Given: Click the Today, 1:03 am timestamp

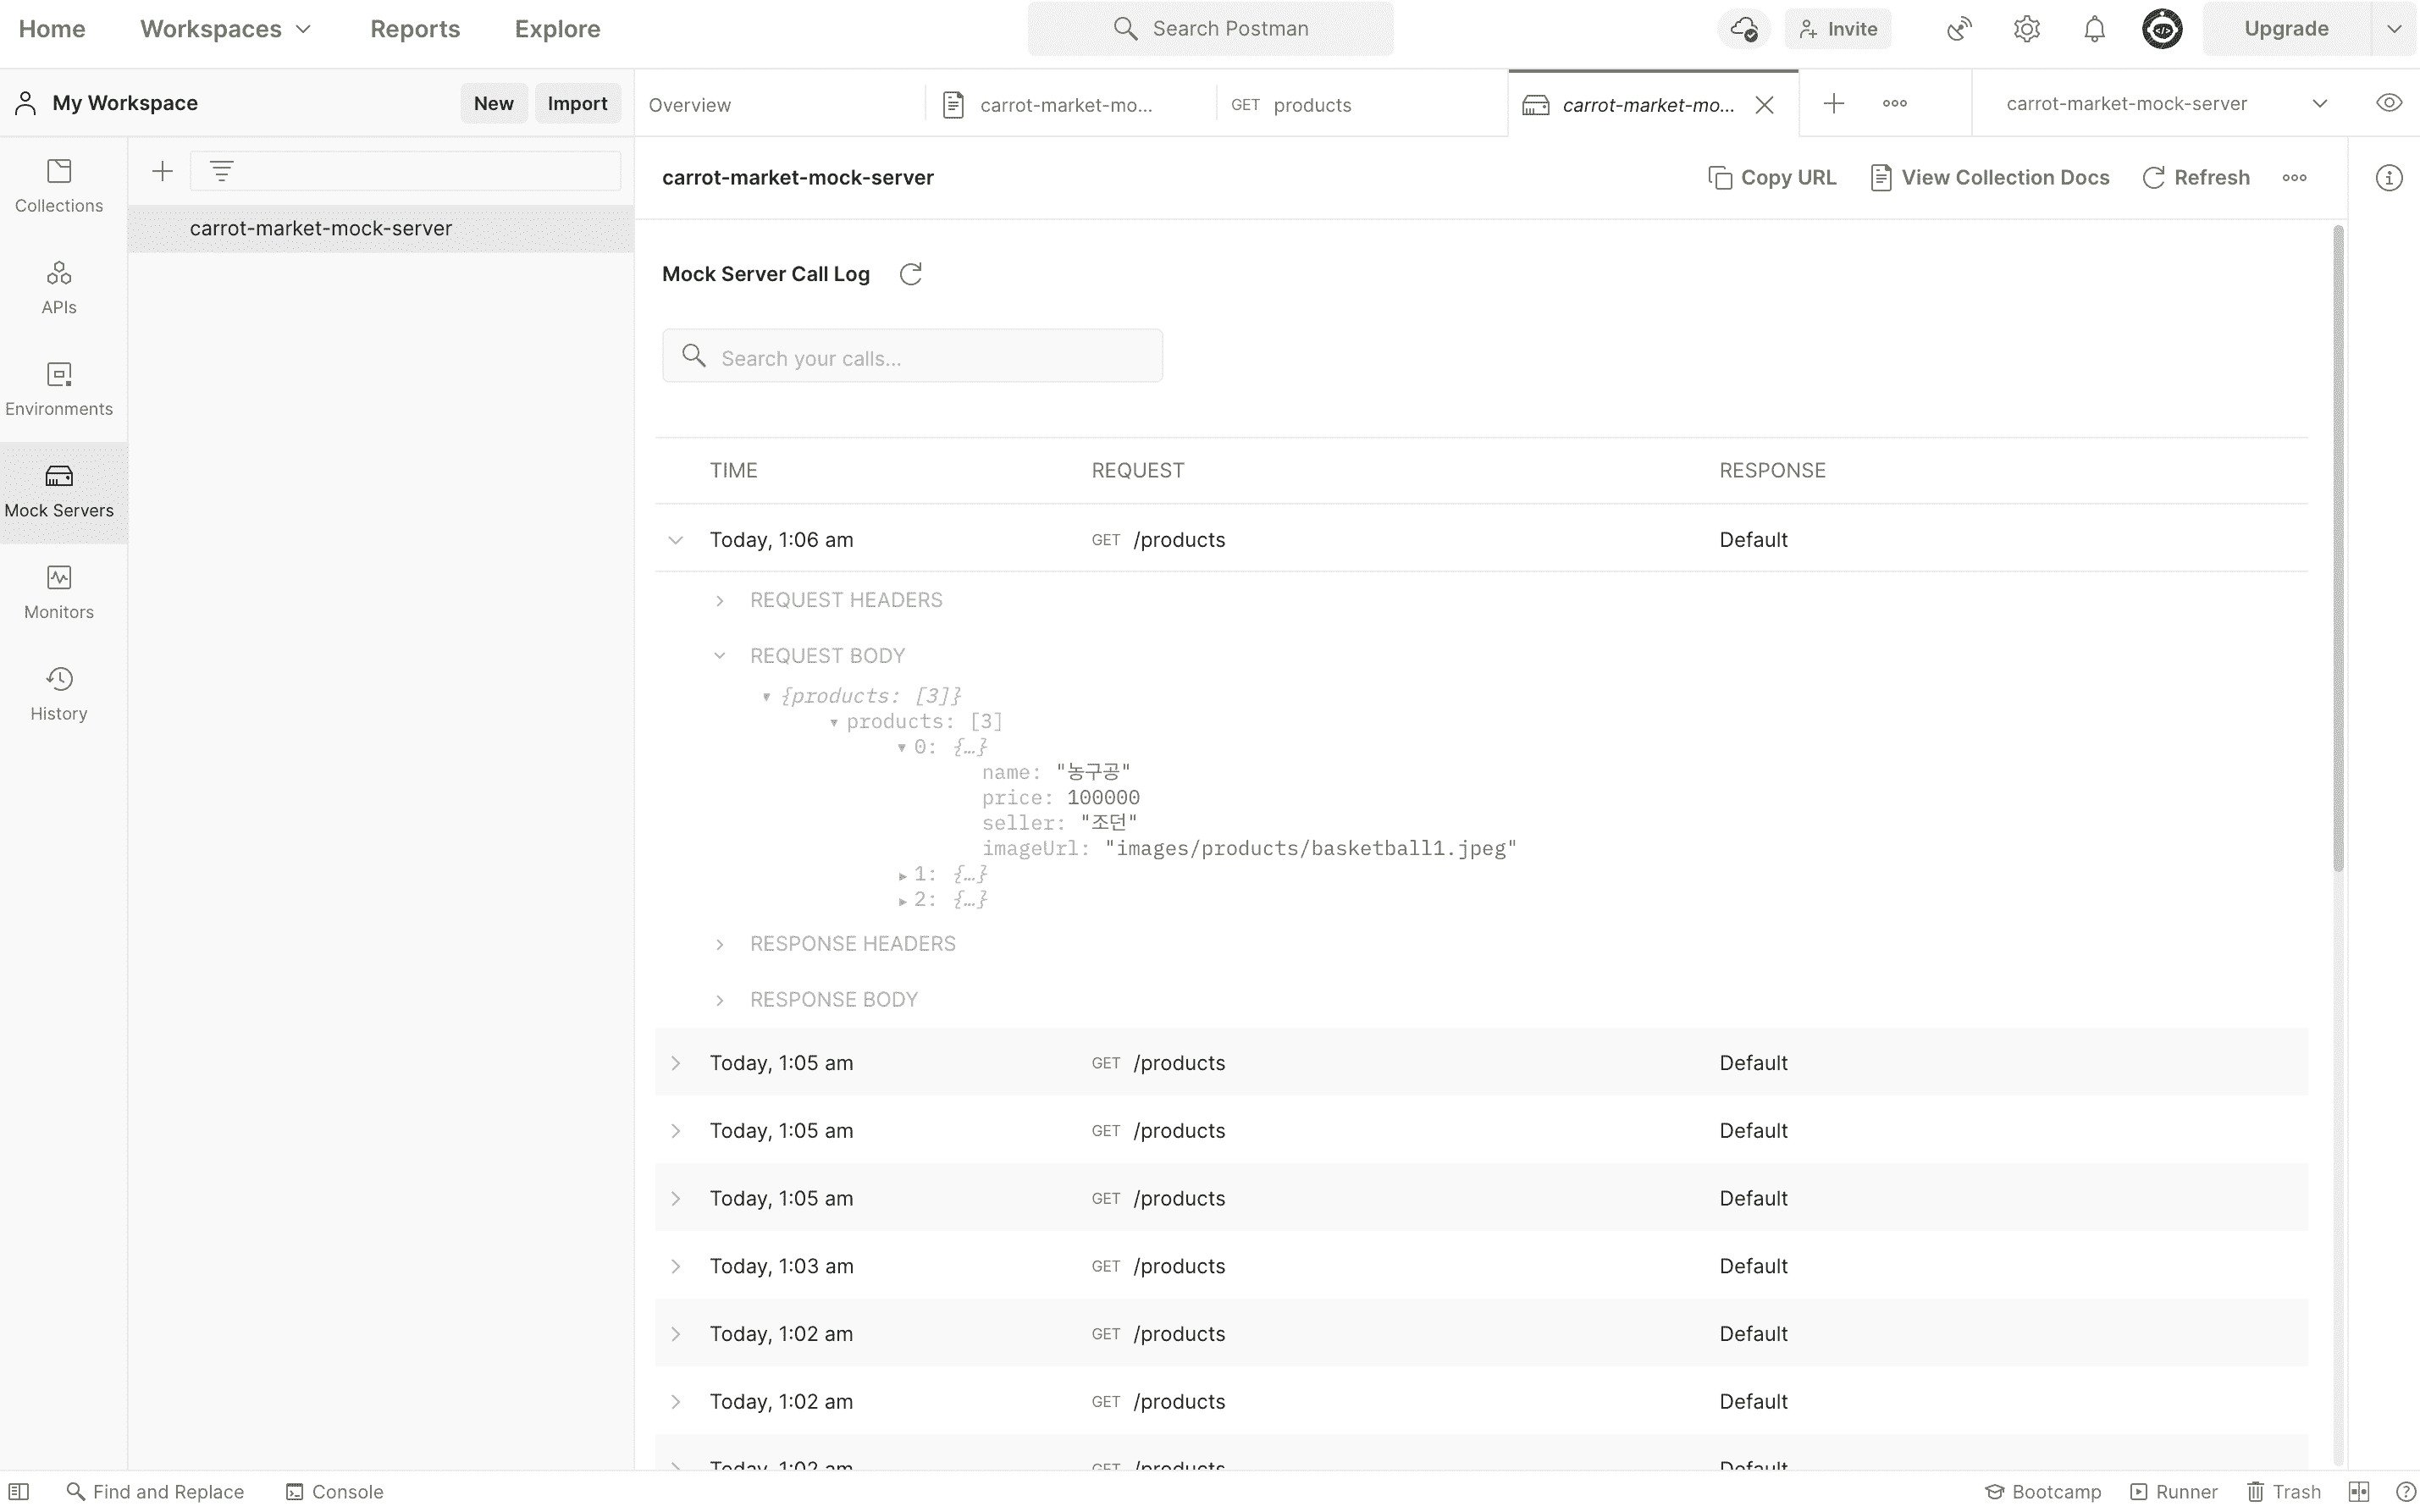Looking at the screenshot, I should 782,1266.
